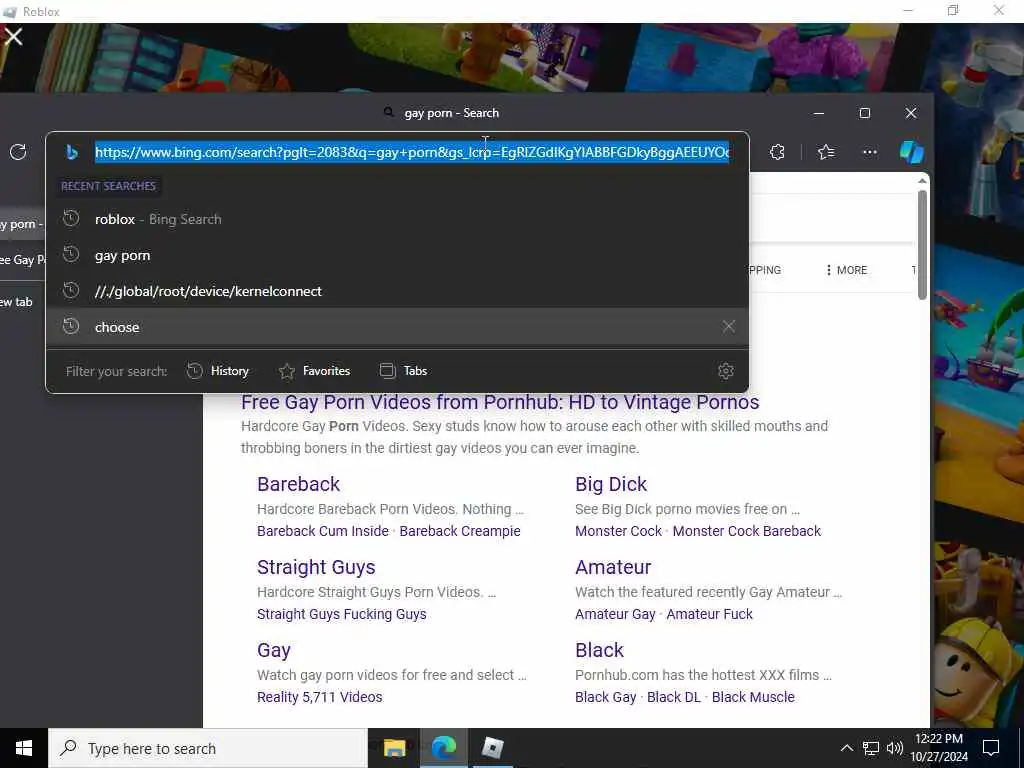Click the page scrollbar thumb
Screen dimensions: 1024x768
pos(922,245)
